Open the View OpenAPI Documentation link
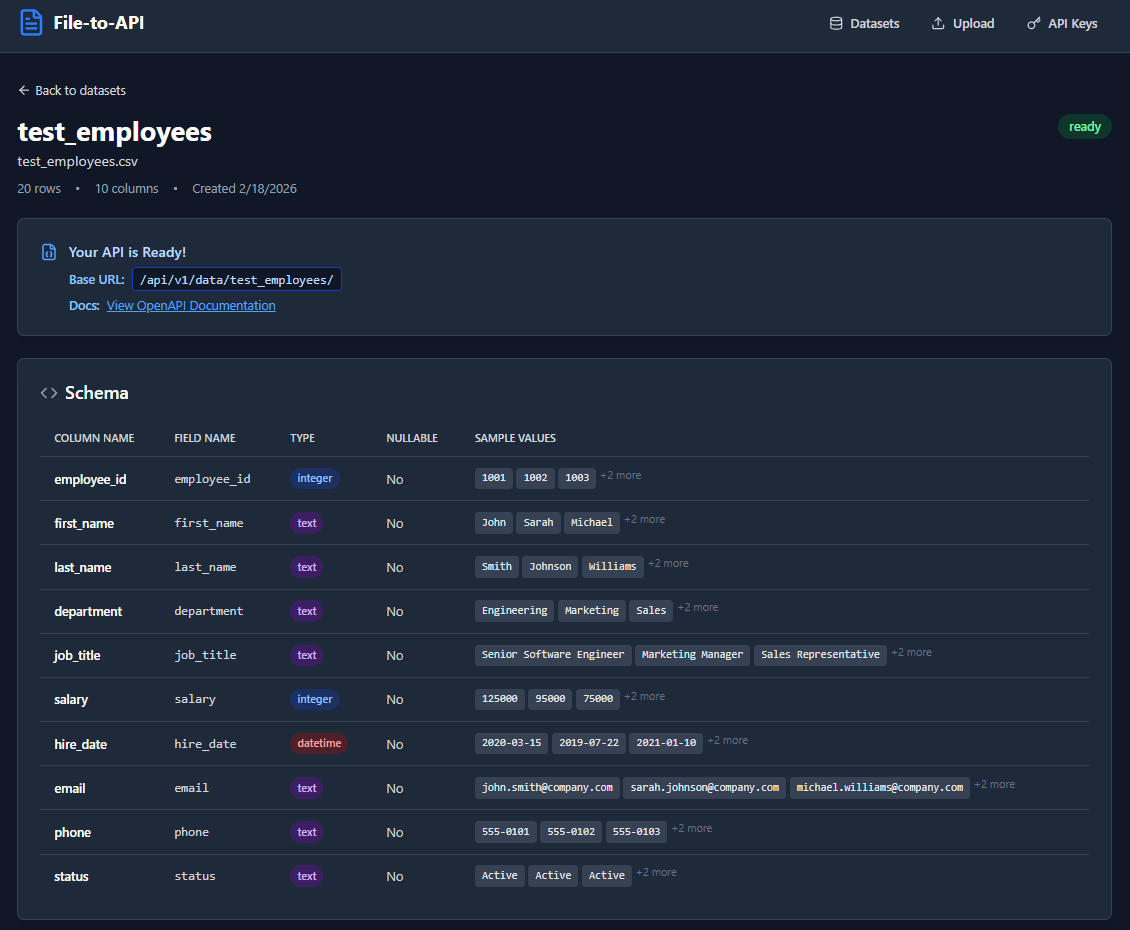The height and width of the screenshot is (930, 1130). [191, 305]
